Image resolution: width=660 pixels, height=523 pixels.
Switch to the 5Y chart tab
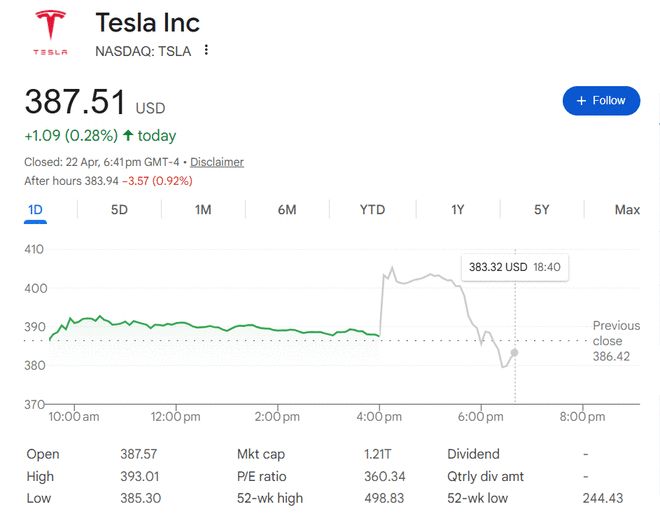tap(541, 210)
